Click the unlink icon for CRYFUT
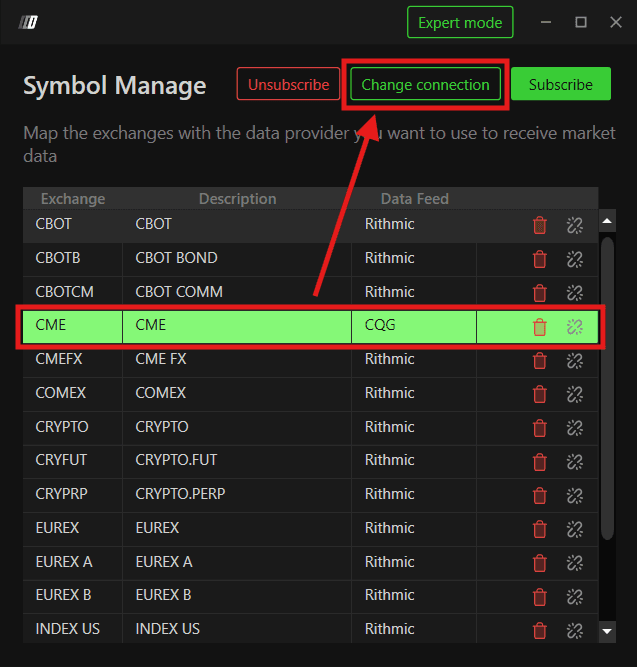 point(574,462)
